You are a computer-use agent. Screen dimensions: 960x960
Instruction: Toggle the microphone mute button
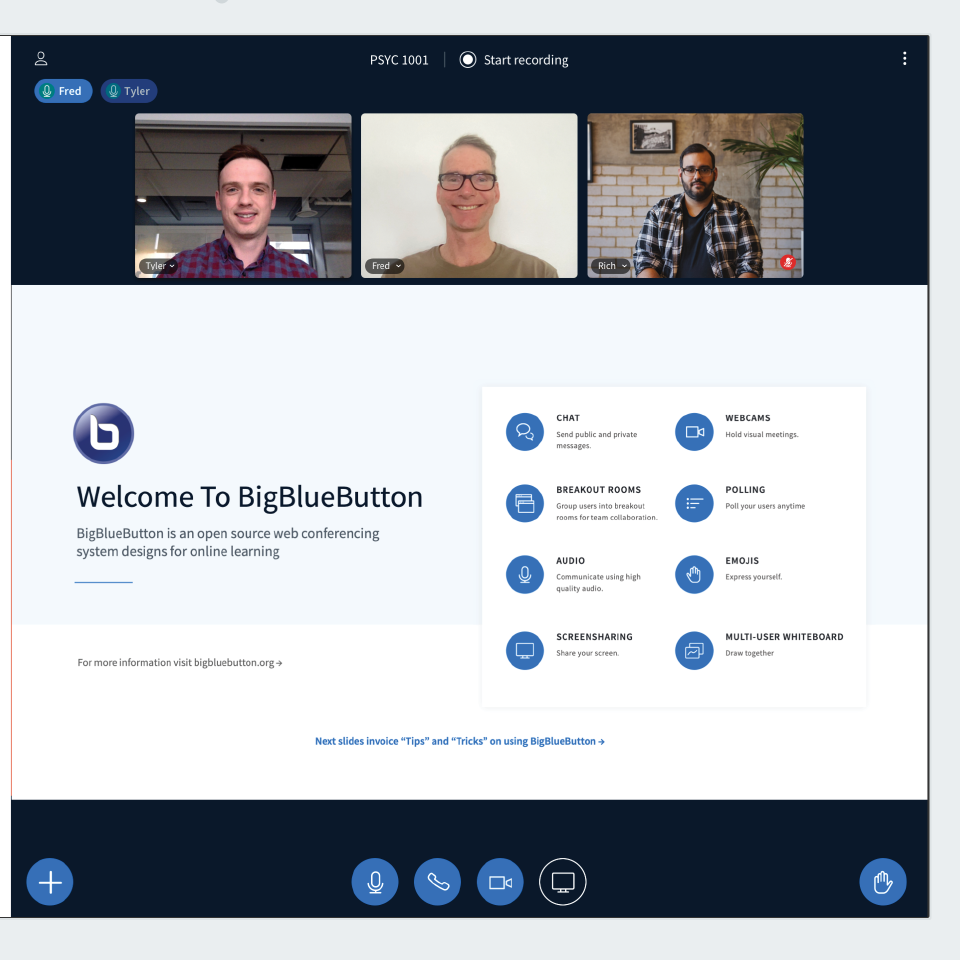point(375,882)
